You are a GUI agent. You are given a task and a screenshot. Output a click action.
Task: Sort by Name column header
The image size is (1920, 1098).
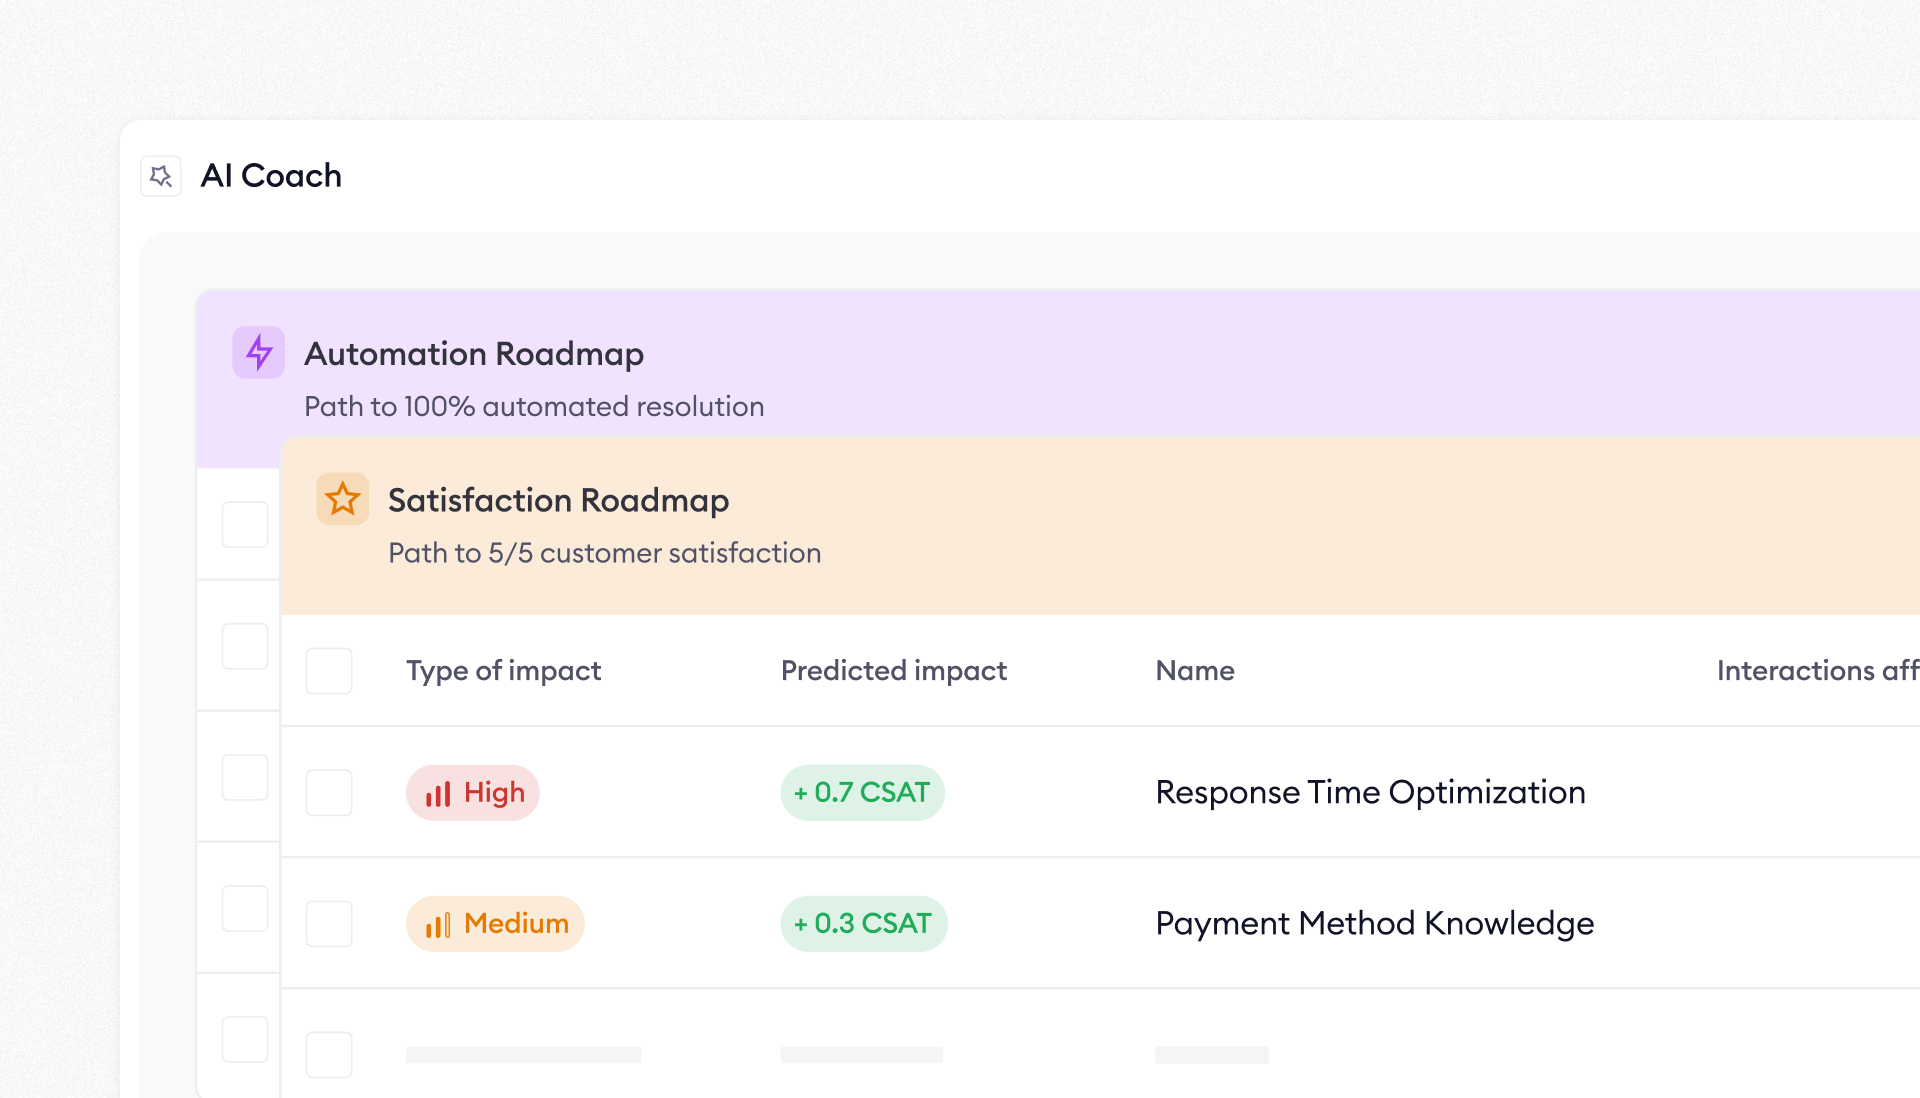pos(1194,671)
